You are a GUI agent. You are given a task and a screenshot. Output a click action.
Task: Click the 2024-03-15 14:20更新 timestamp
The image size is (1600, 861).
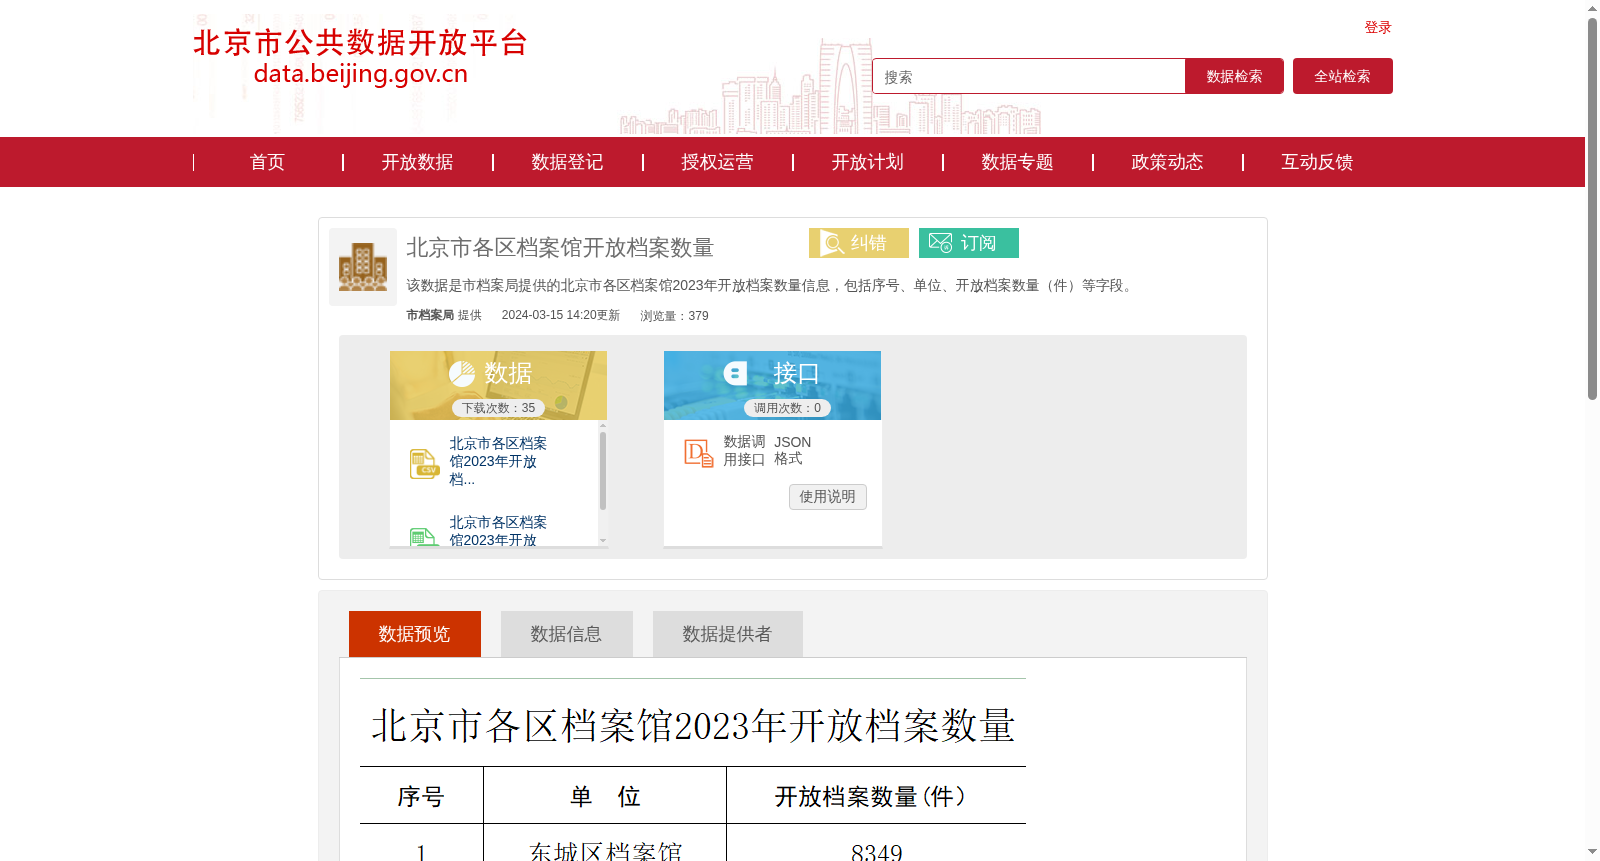561,315
